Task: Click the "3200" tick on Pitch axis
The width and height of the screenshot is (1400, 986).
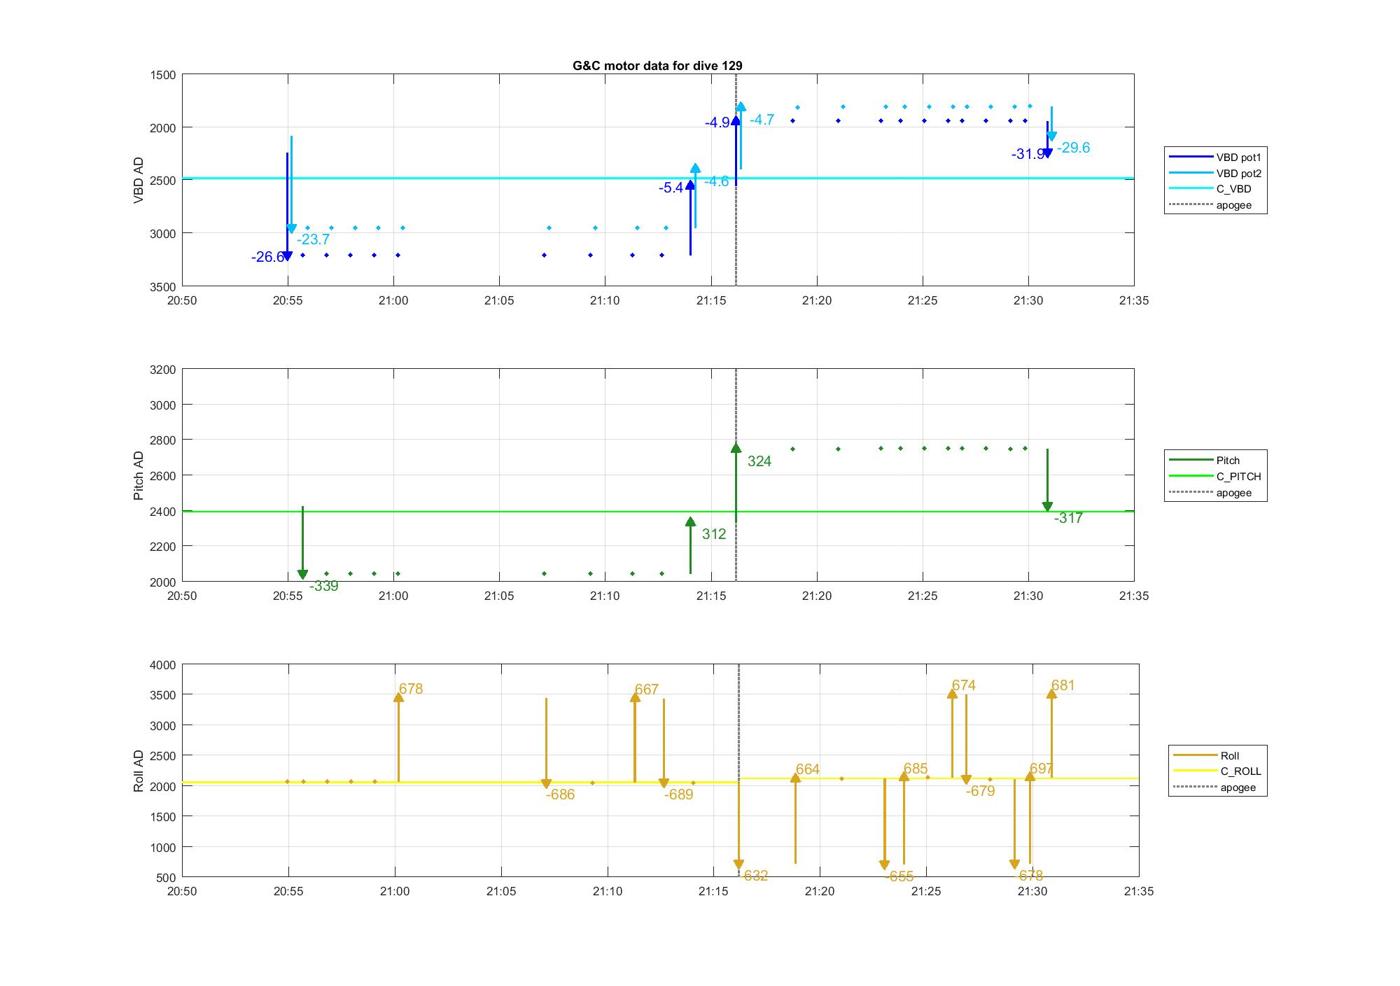Action: coord(163,370)
